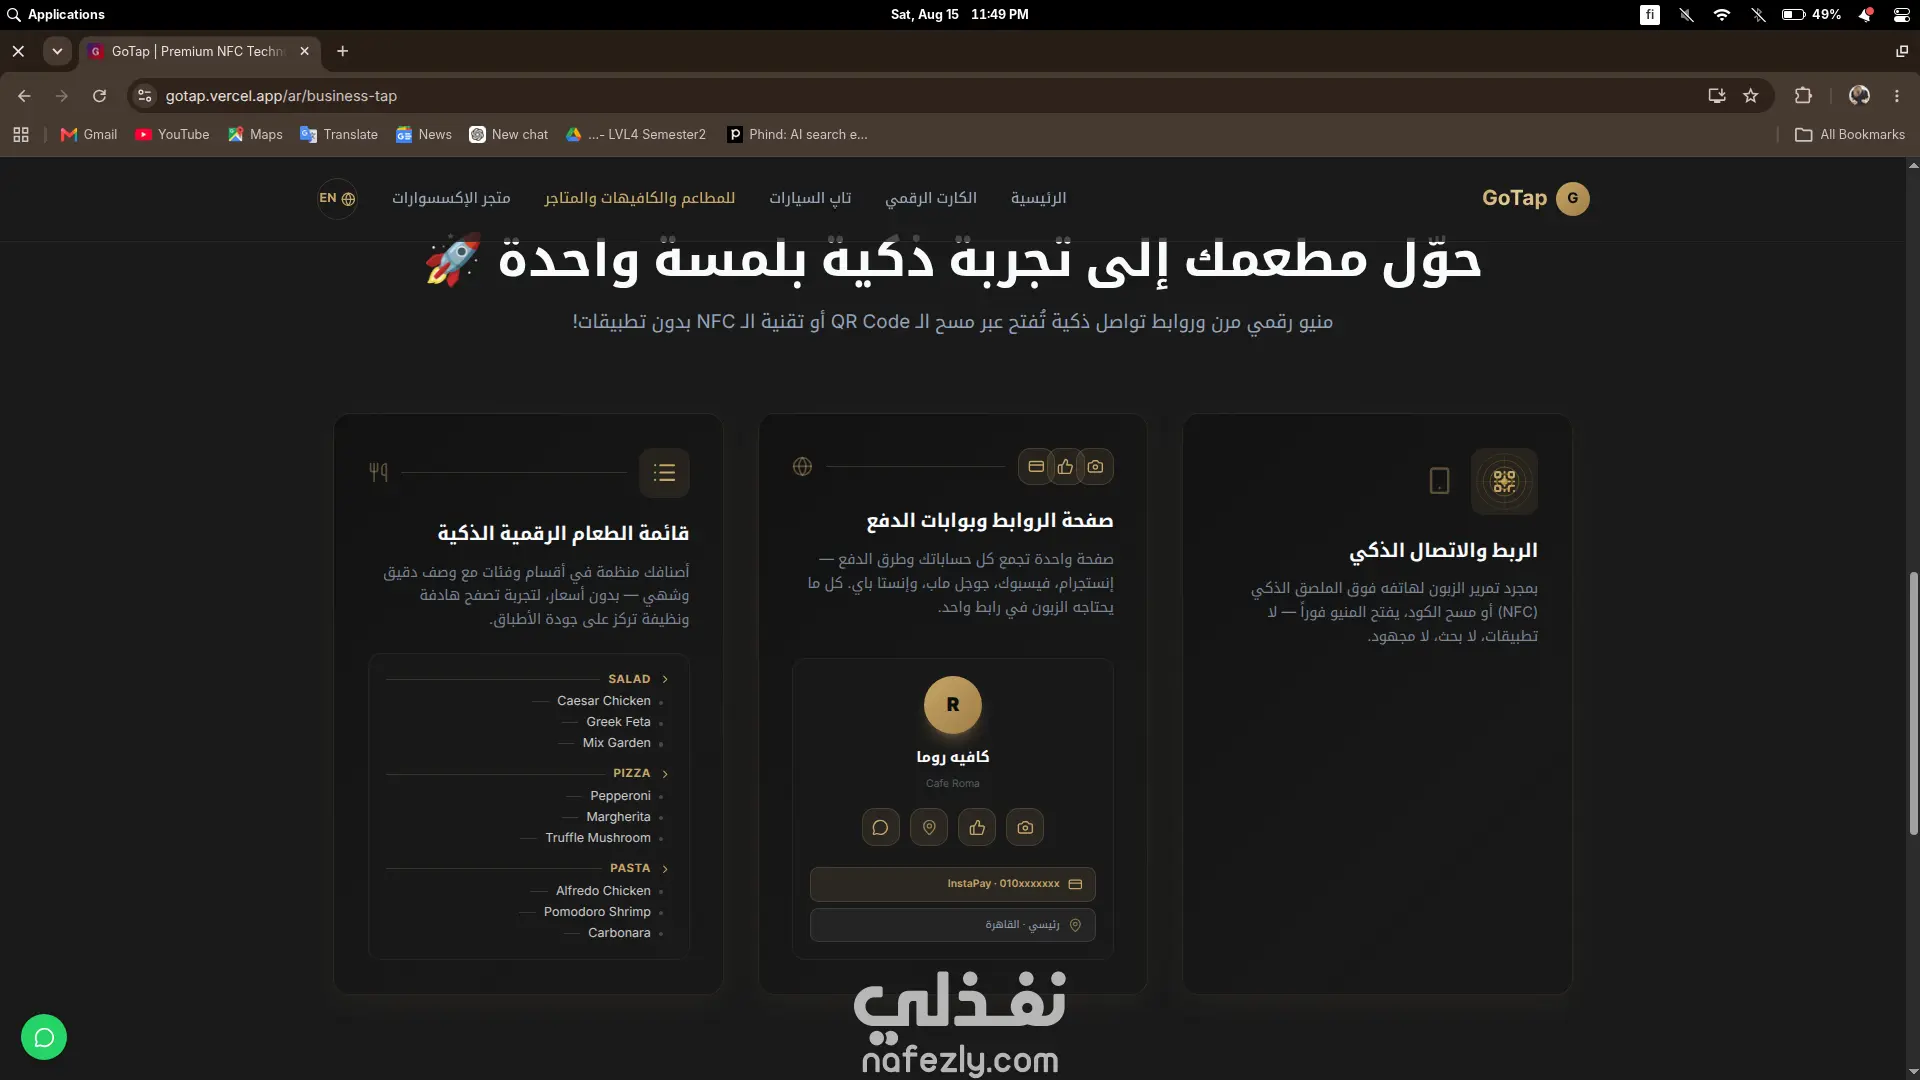Click the GoTap logo
This screenshot has width=1920, height=1080.
(1535, 198)
